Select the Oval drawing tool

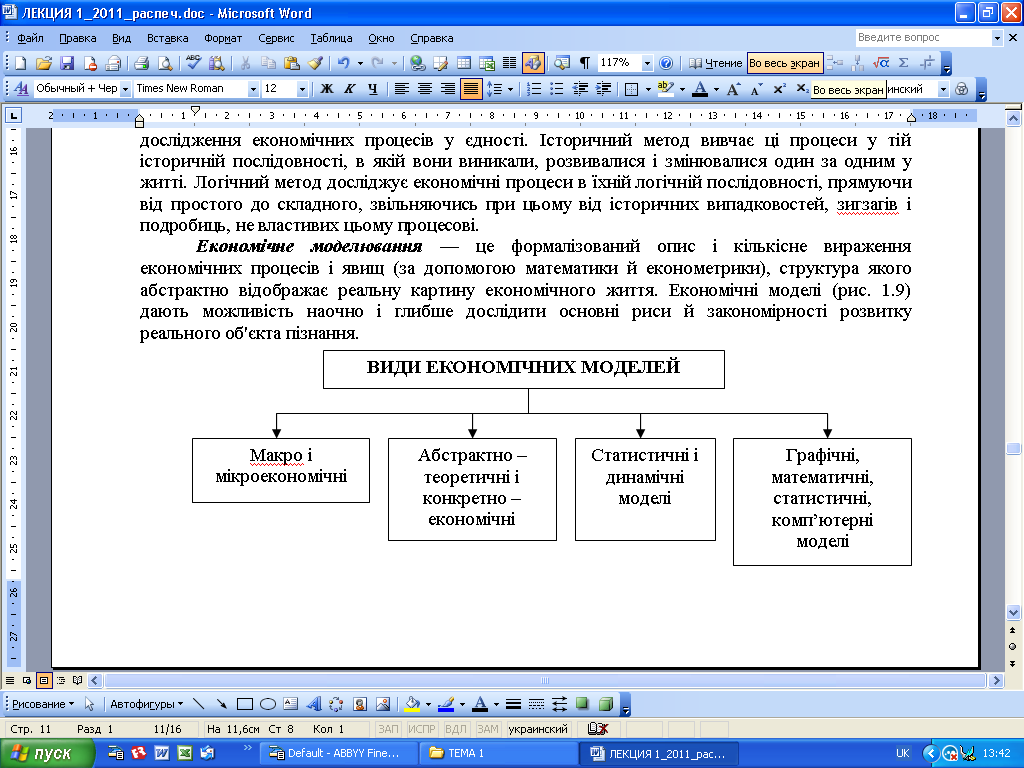(268, 704)
